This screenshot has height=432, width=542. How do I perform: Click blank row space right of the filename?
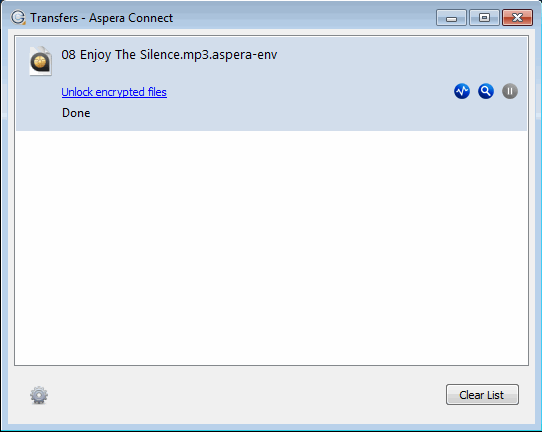tap(401, 55)
